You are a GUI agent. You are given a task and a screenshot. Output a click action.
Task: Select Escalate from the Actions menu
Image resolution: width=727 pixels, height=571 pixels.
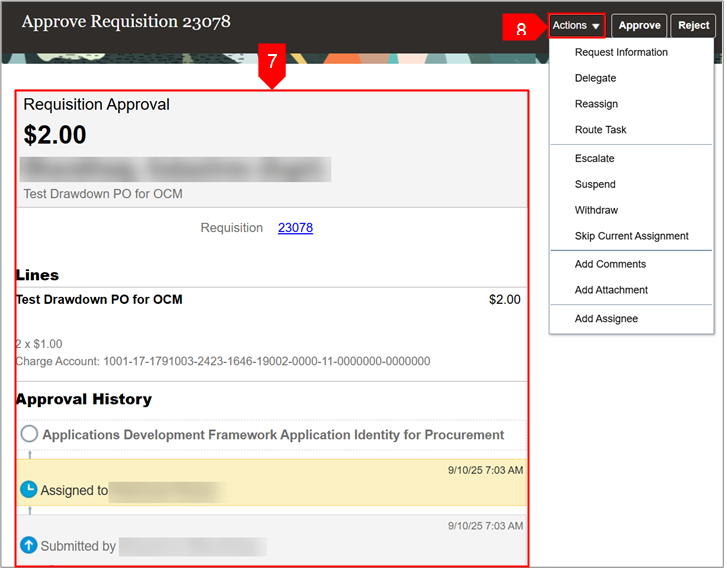point(594,159)
